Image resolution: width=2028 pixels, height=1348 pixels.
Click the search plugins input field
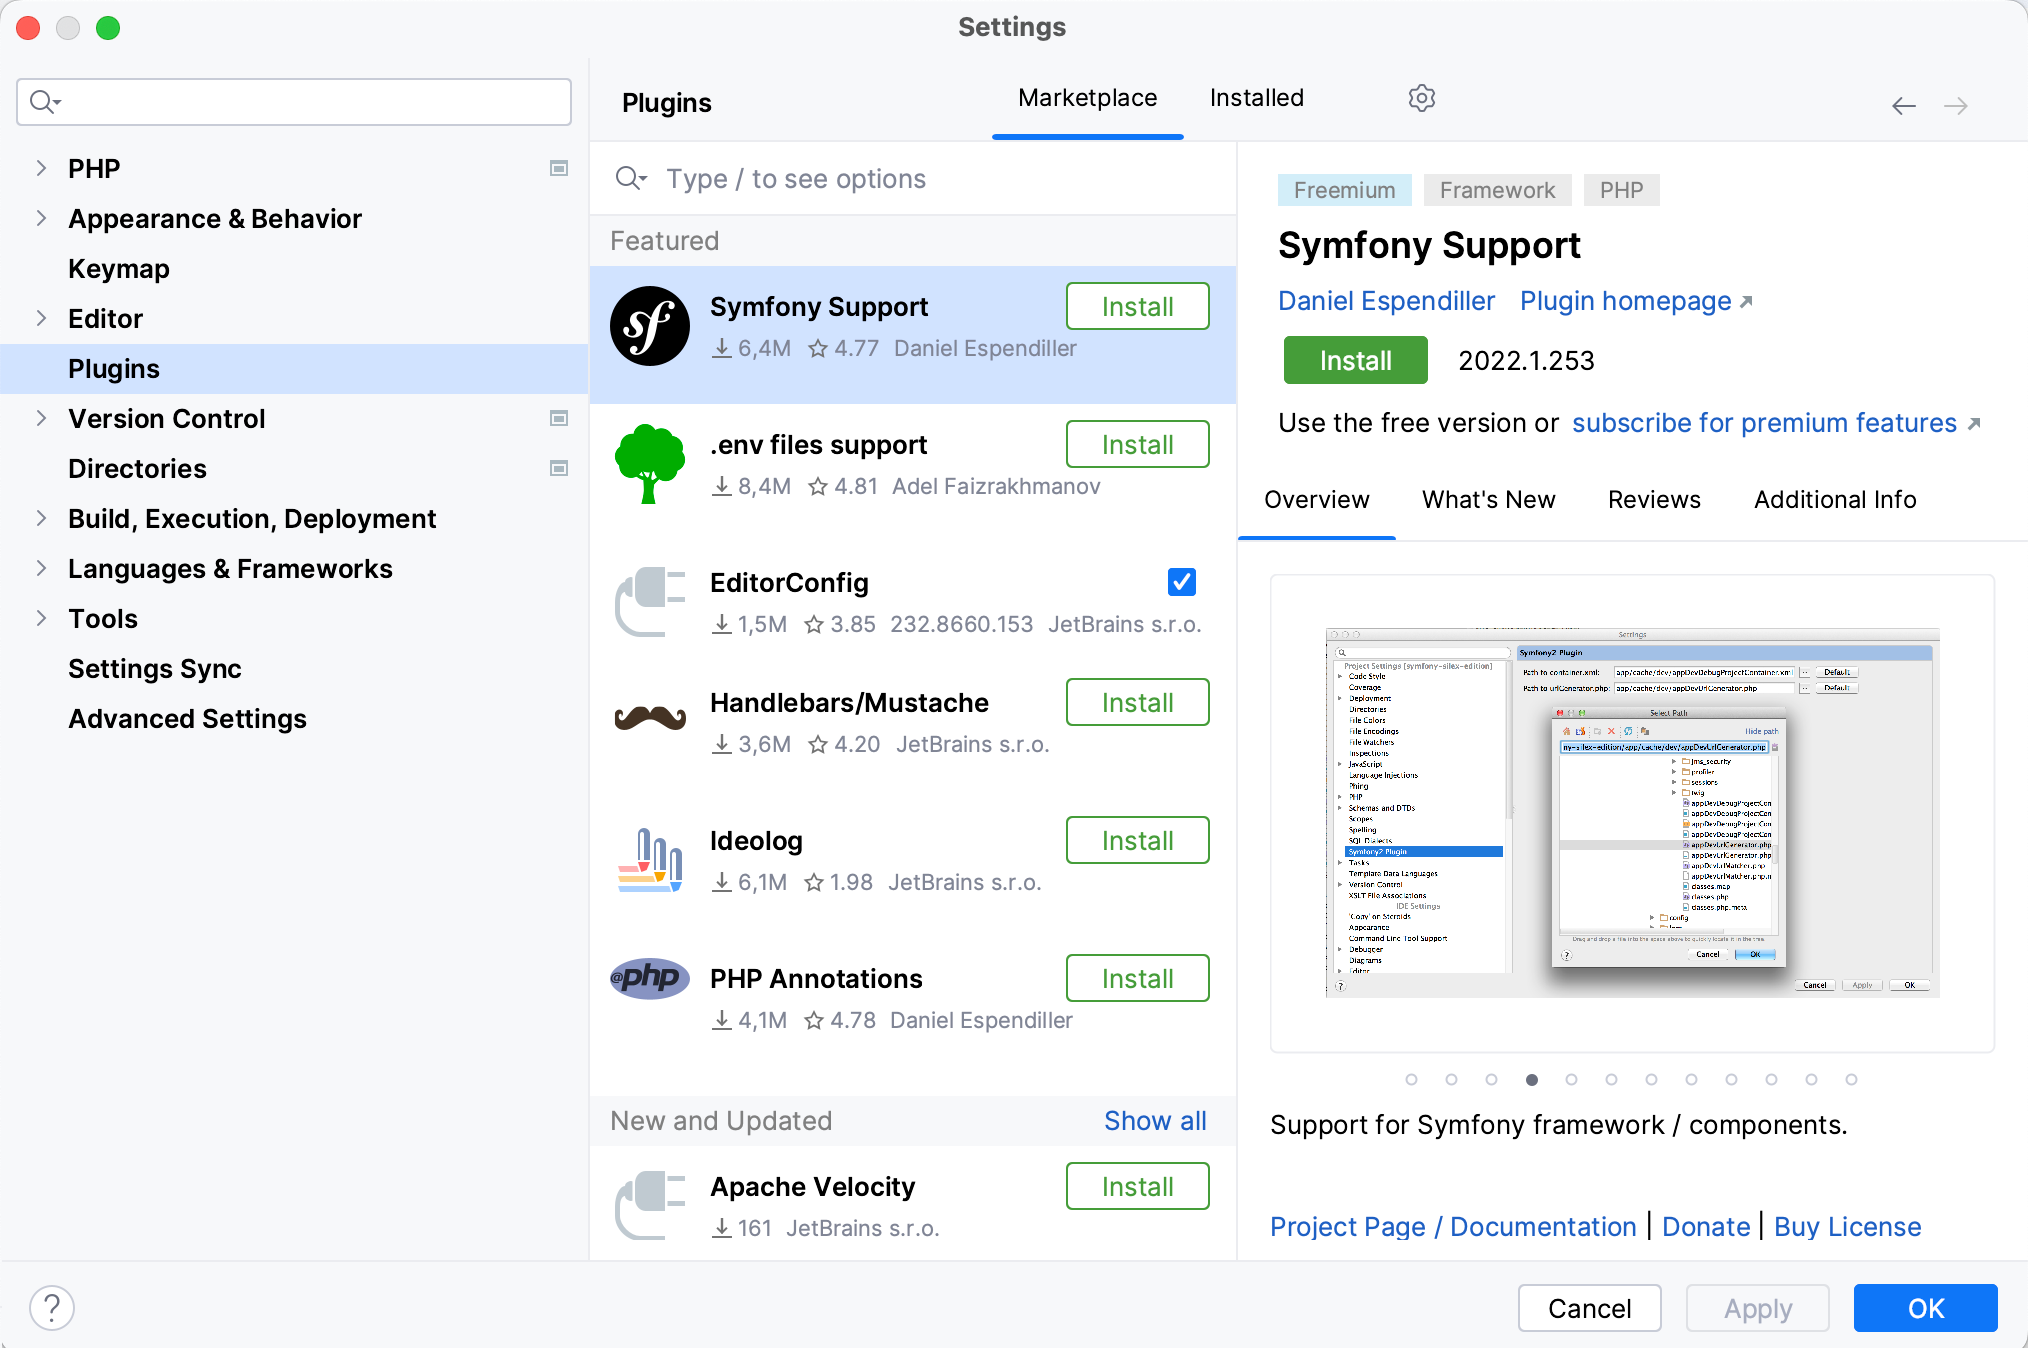click(x=921, y=178)
